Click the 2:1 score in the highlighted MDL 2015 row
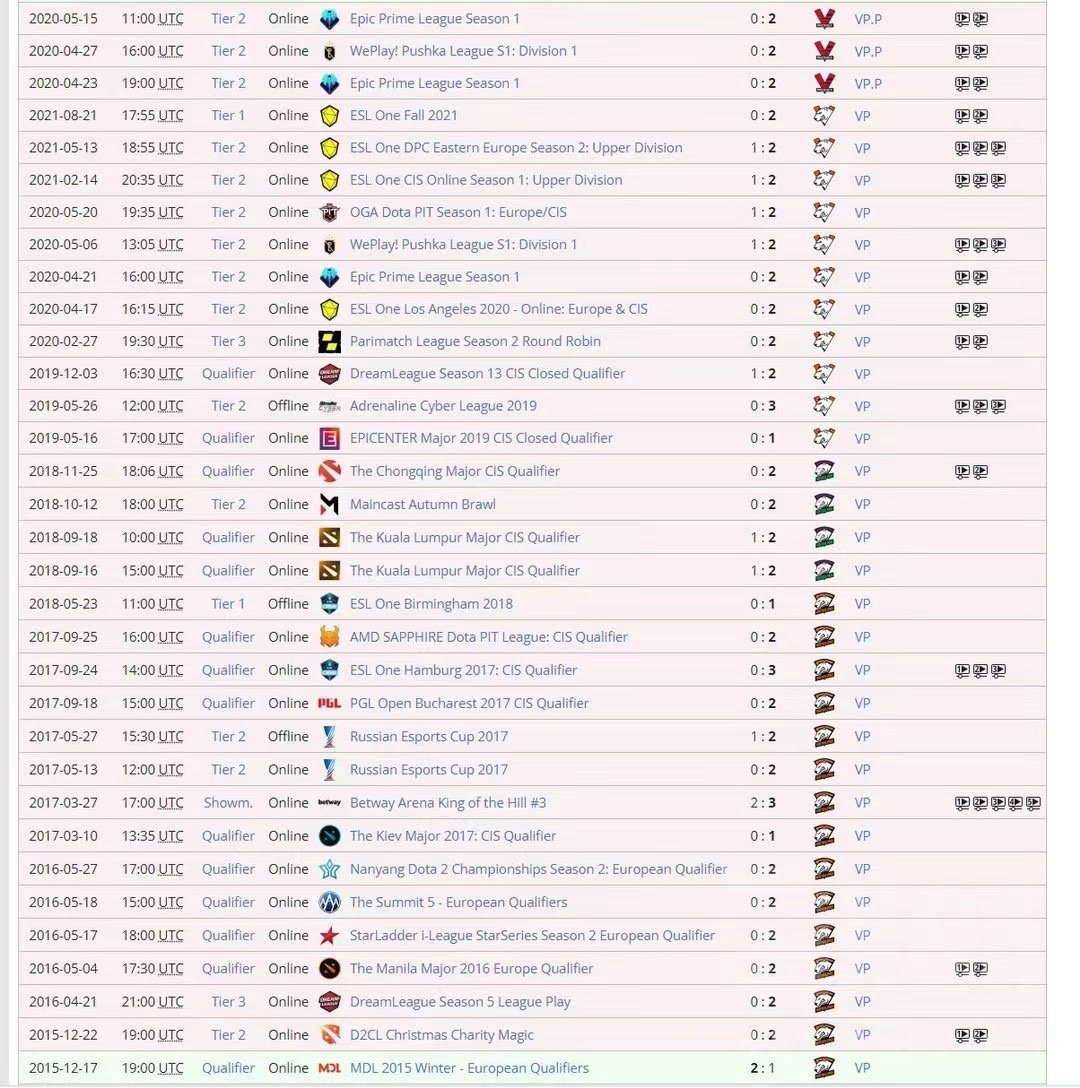 pyautogui.click(x=763, y=1067)
